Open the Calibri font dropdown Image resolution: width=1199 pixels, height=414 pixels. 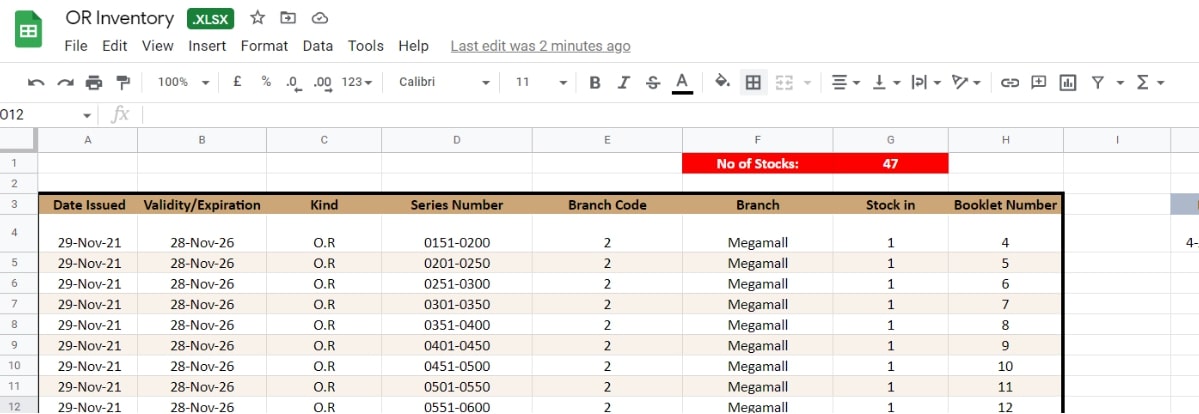[x=444, y=82]
